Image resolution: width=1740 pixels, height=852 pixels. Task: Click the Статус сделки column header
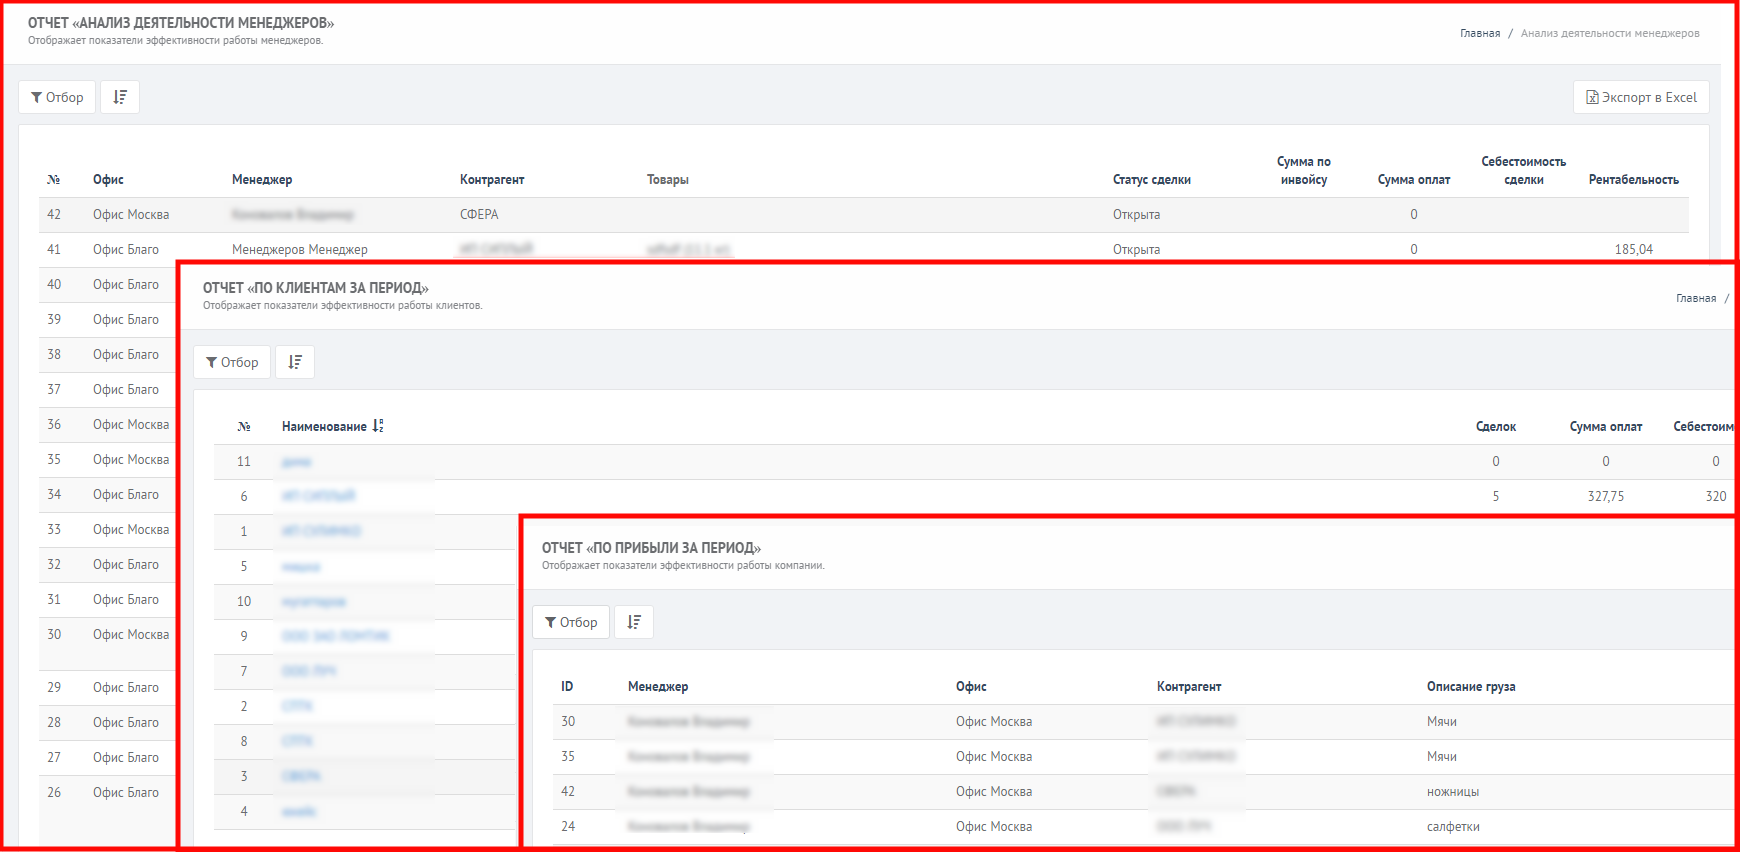point(1152,180)
